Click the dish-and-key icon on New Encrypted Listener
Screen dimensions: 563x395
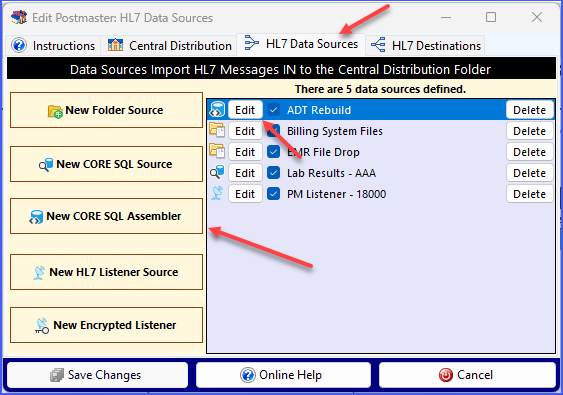coord(42,326)
